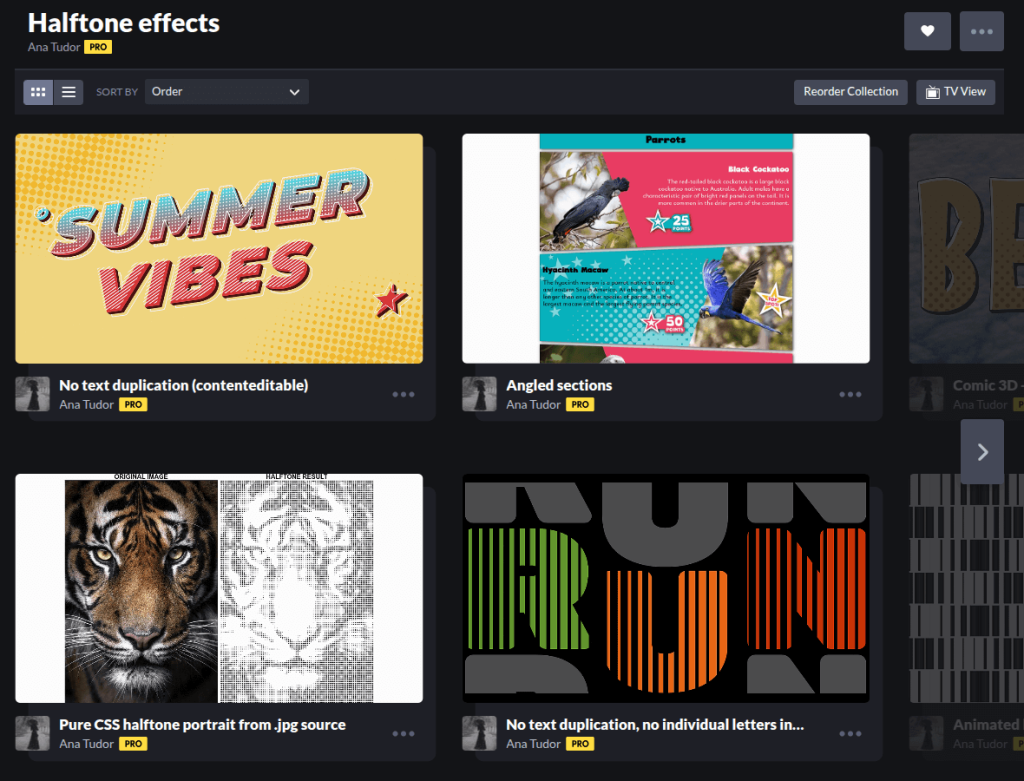Open options for RUN text pen
The height and width of the screenshot is (781, 1024).
tap(850, 734)
